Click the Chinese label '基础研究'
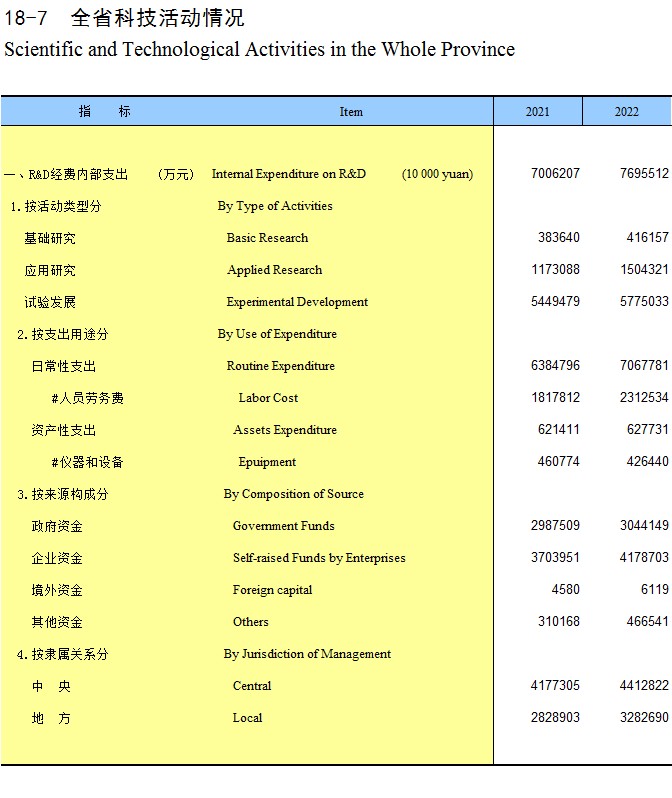The height and width of the screenshot is (798, 672). pyautogui.click(x=50, y=238)
